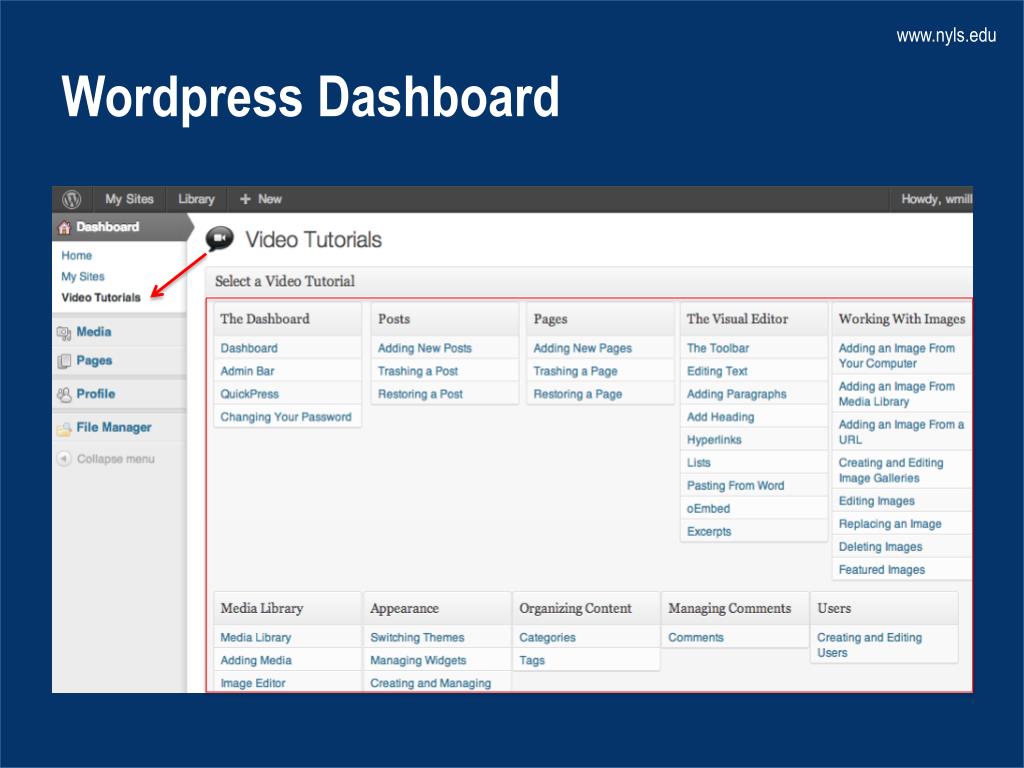This screenshot has width=1024, height=768.
Task: Open Pasting From Word tutorial
Action: tap(735, 485)
